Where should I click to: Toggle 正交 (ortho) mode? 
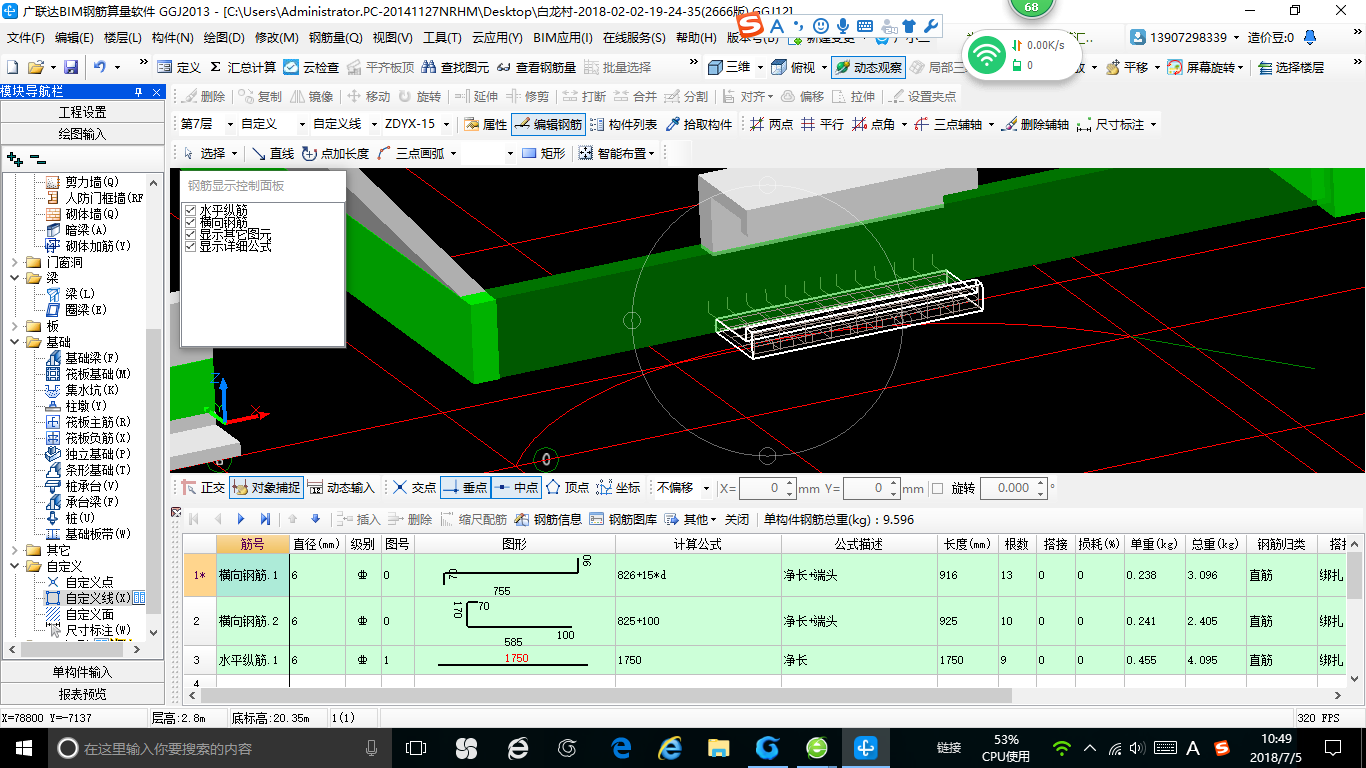point(204,488)
